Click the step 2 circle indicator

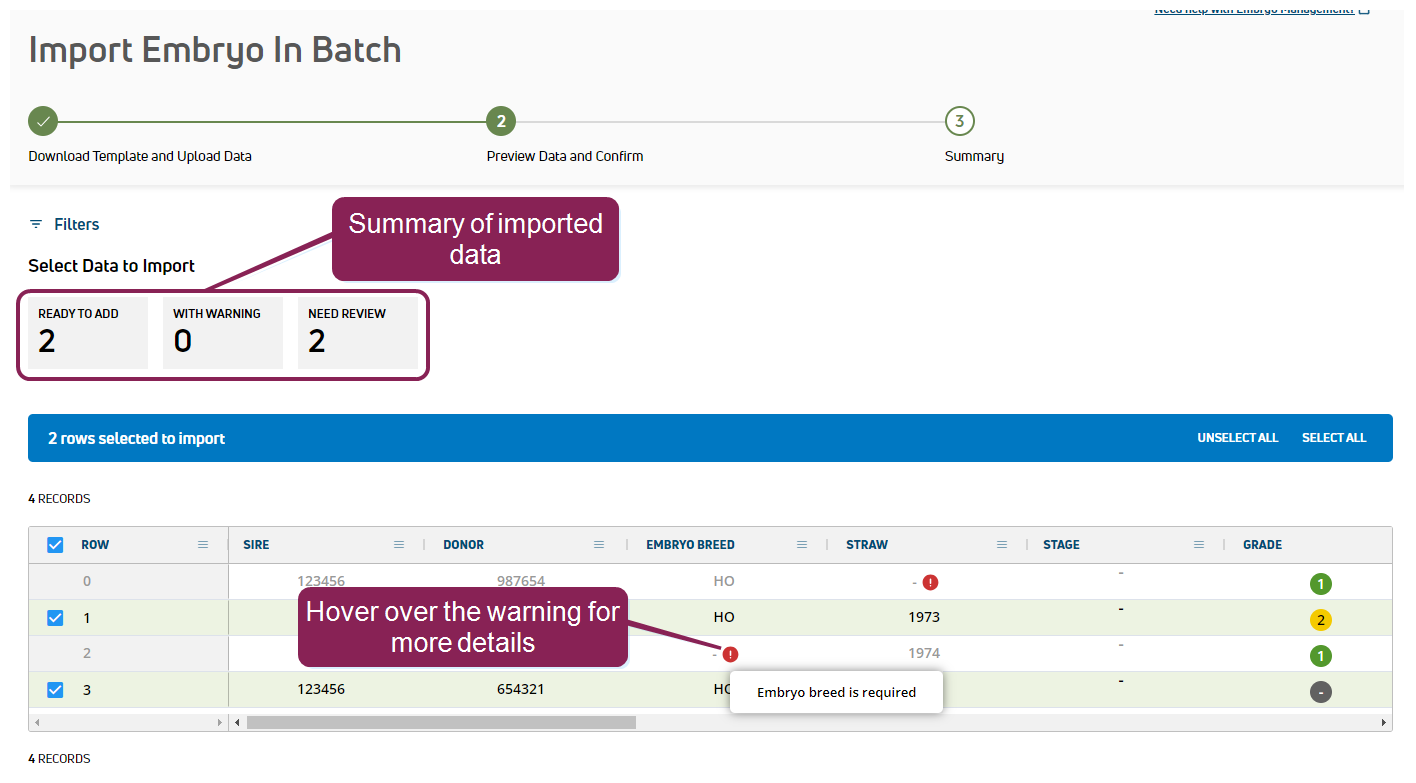pyautogui.click(x=501, y=122)
